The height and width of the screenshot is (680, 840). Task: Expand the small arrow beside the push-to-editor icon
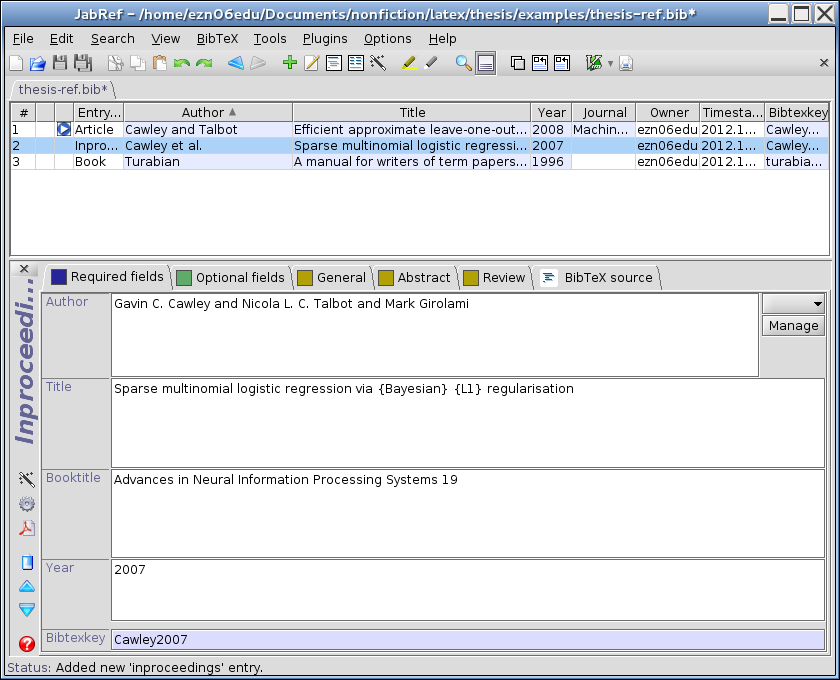pos(610,64)
